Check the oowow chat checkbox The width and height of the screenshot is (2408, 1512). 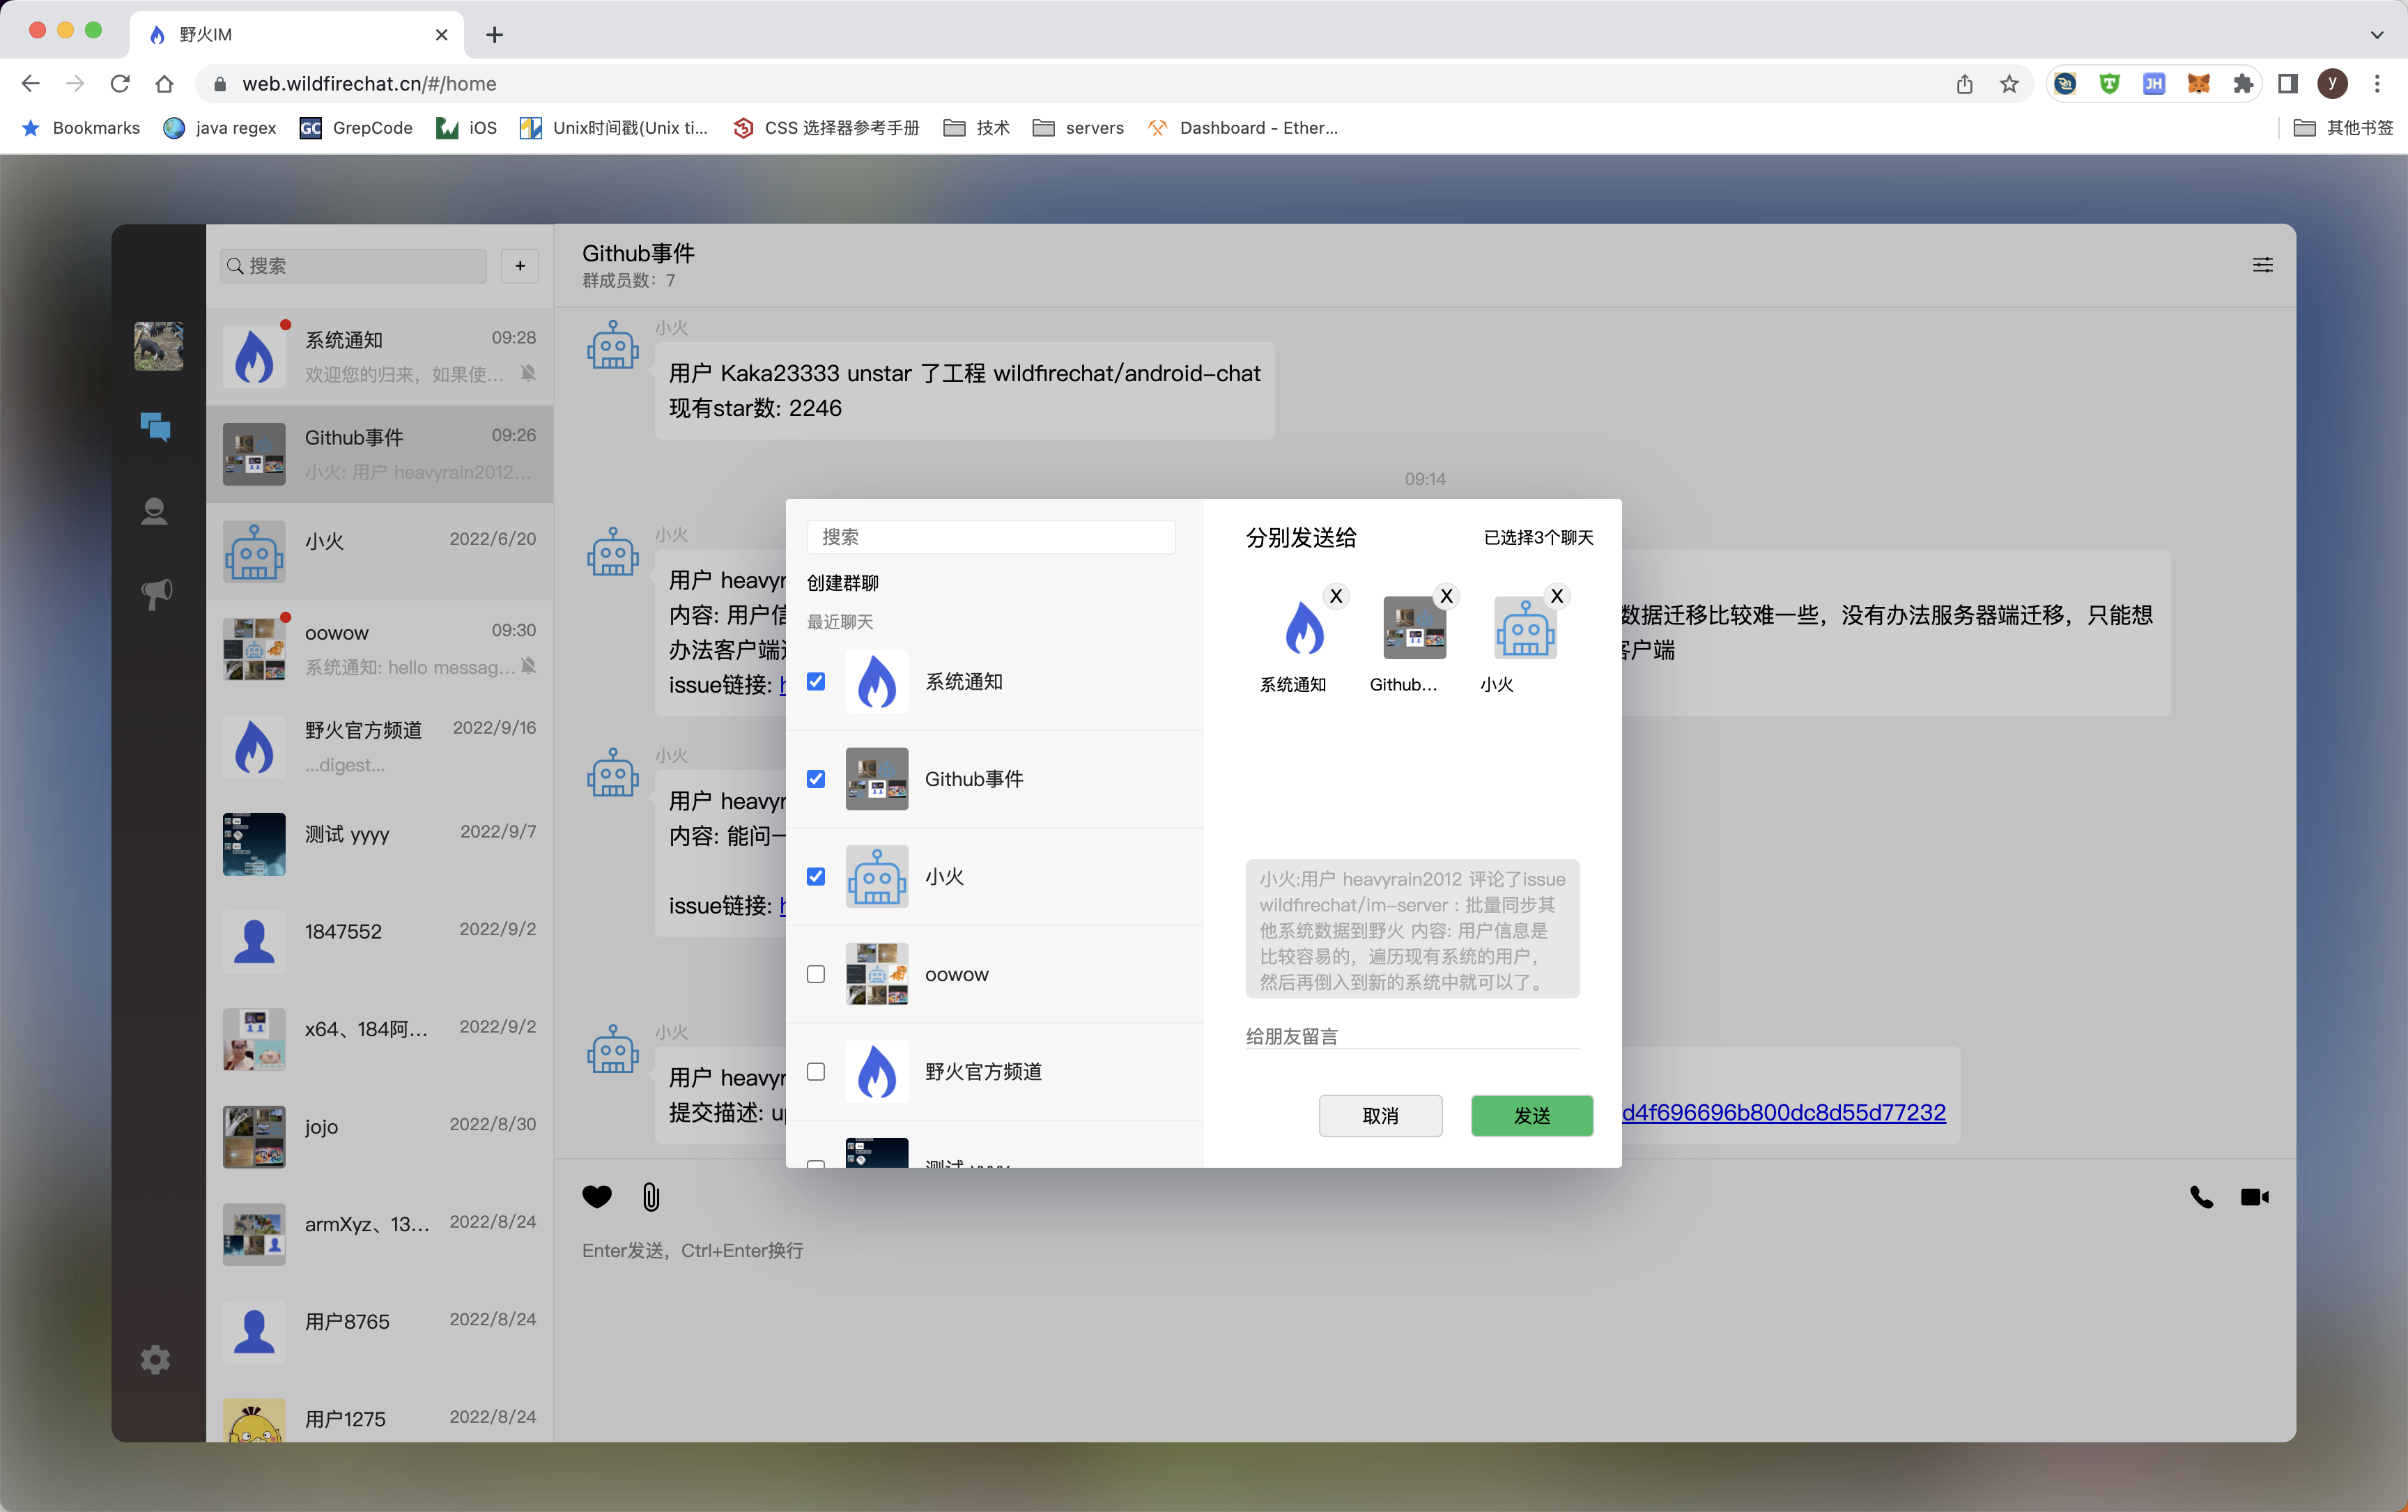(816, 974)
